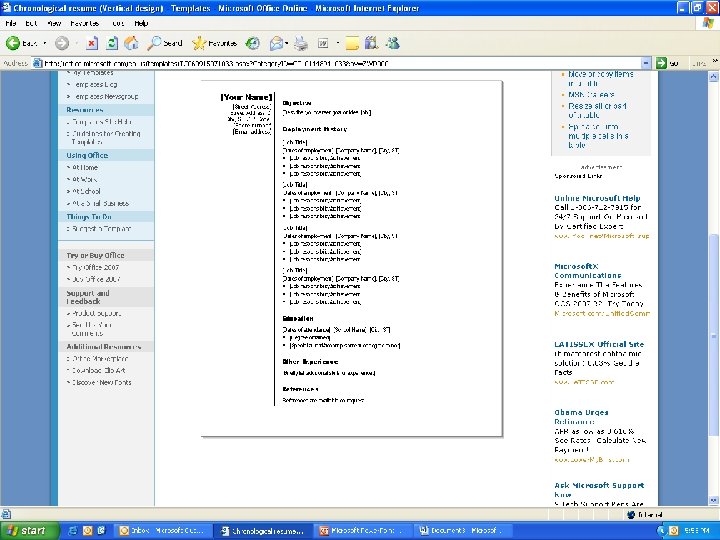Open the Product Support link
The image size is (720, 540).
96,314
